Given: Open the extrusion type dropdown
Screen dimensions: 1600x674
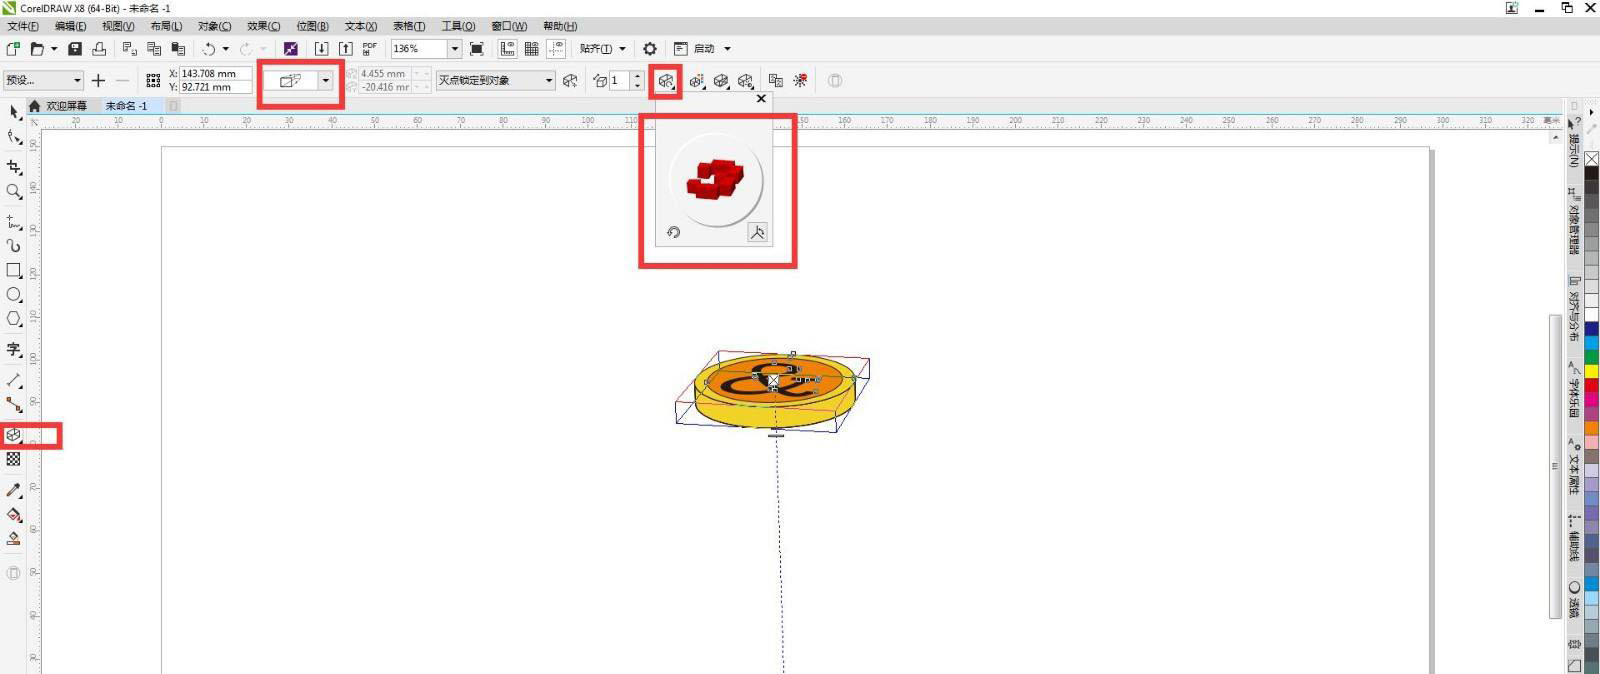Looking at the screenshot, I should coord(325,81).
